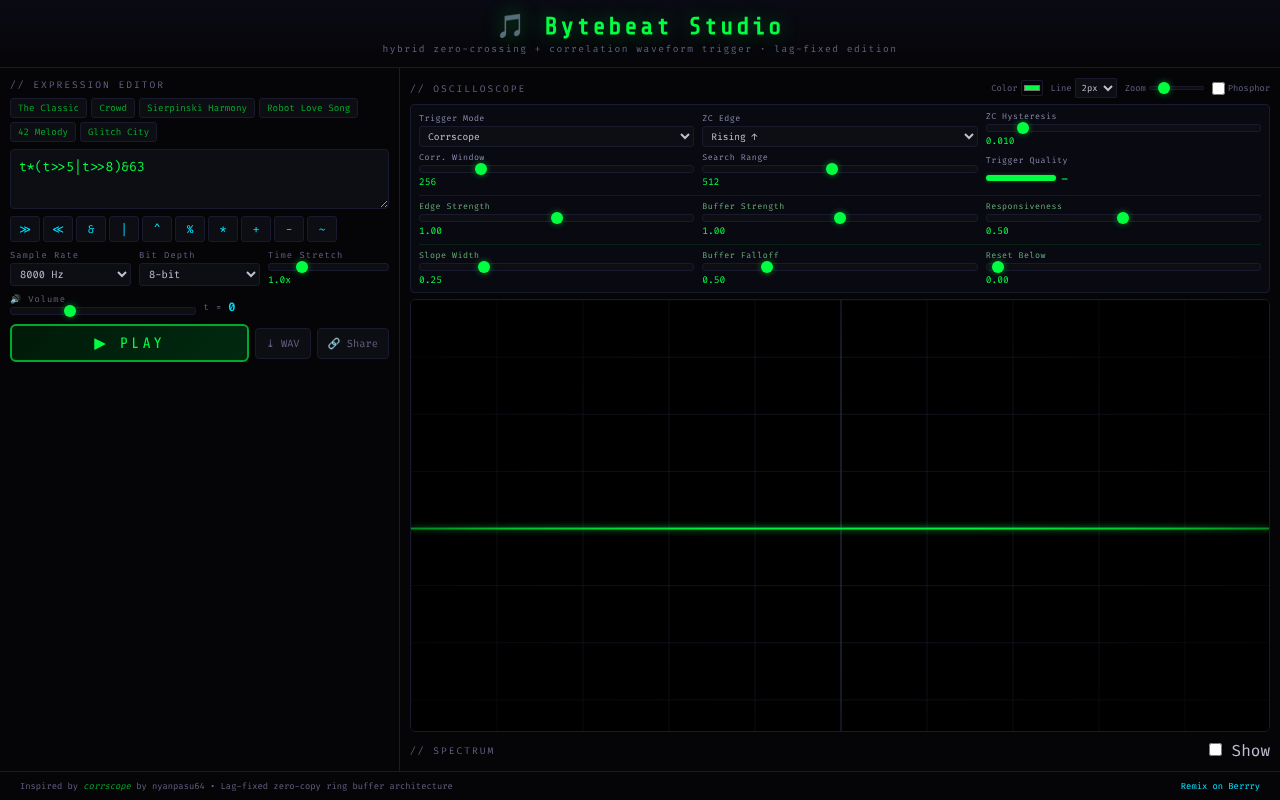Screen dimensions: 1280x800
Task: Open the Remix on Berrry link
Action: 1220,786
